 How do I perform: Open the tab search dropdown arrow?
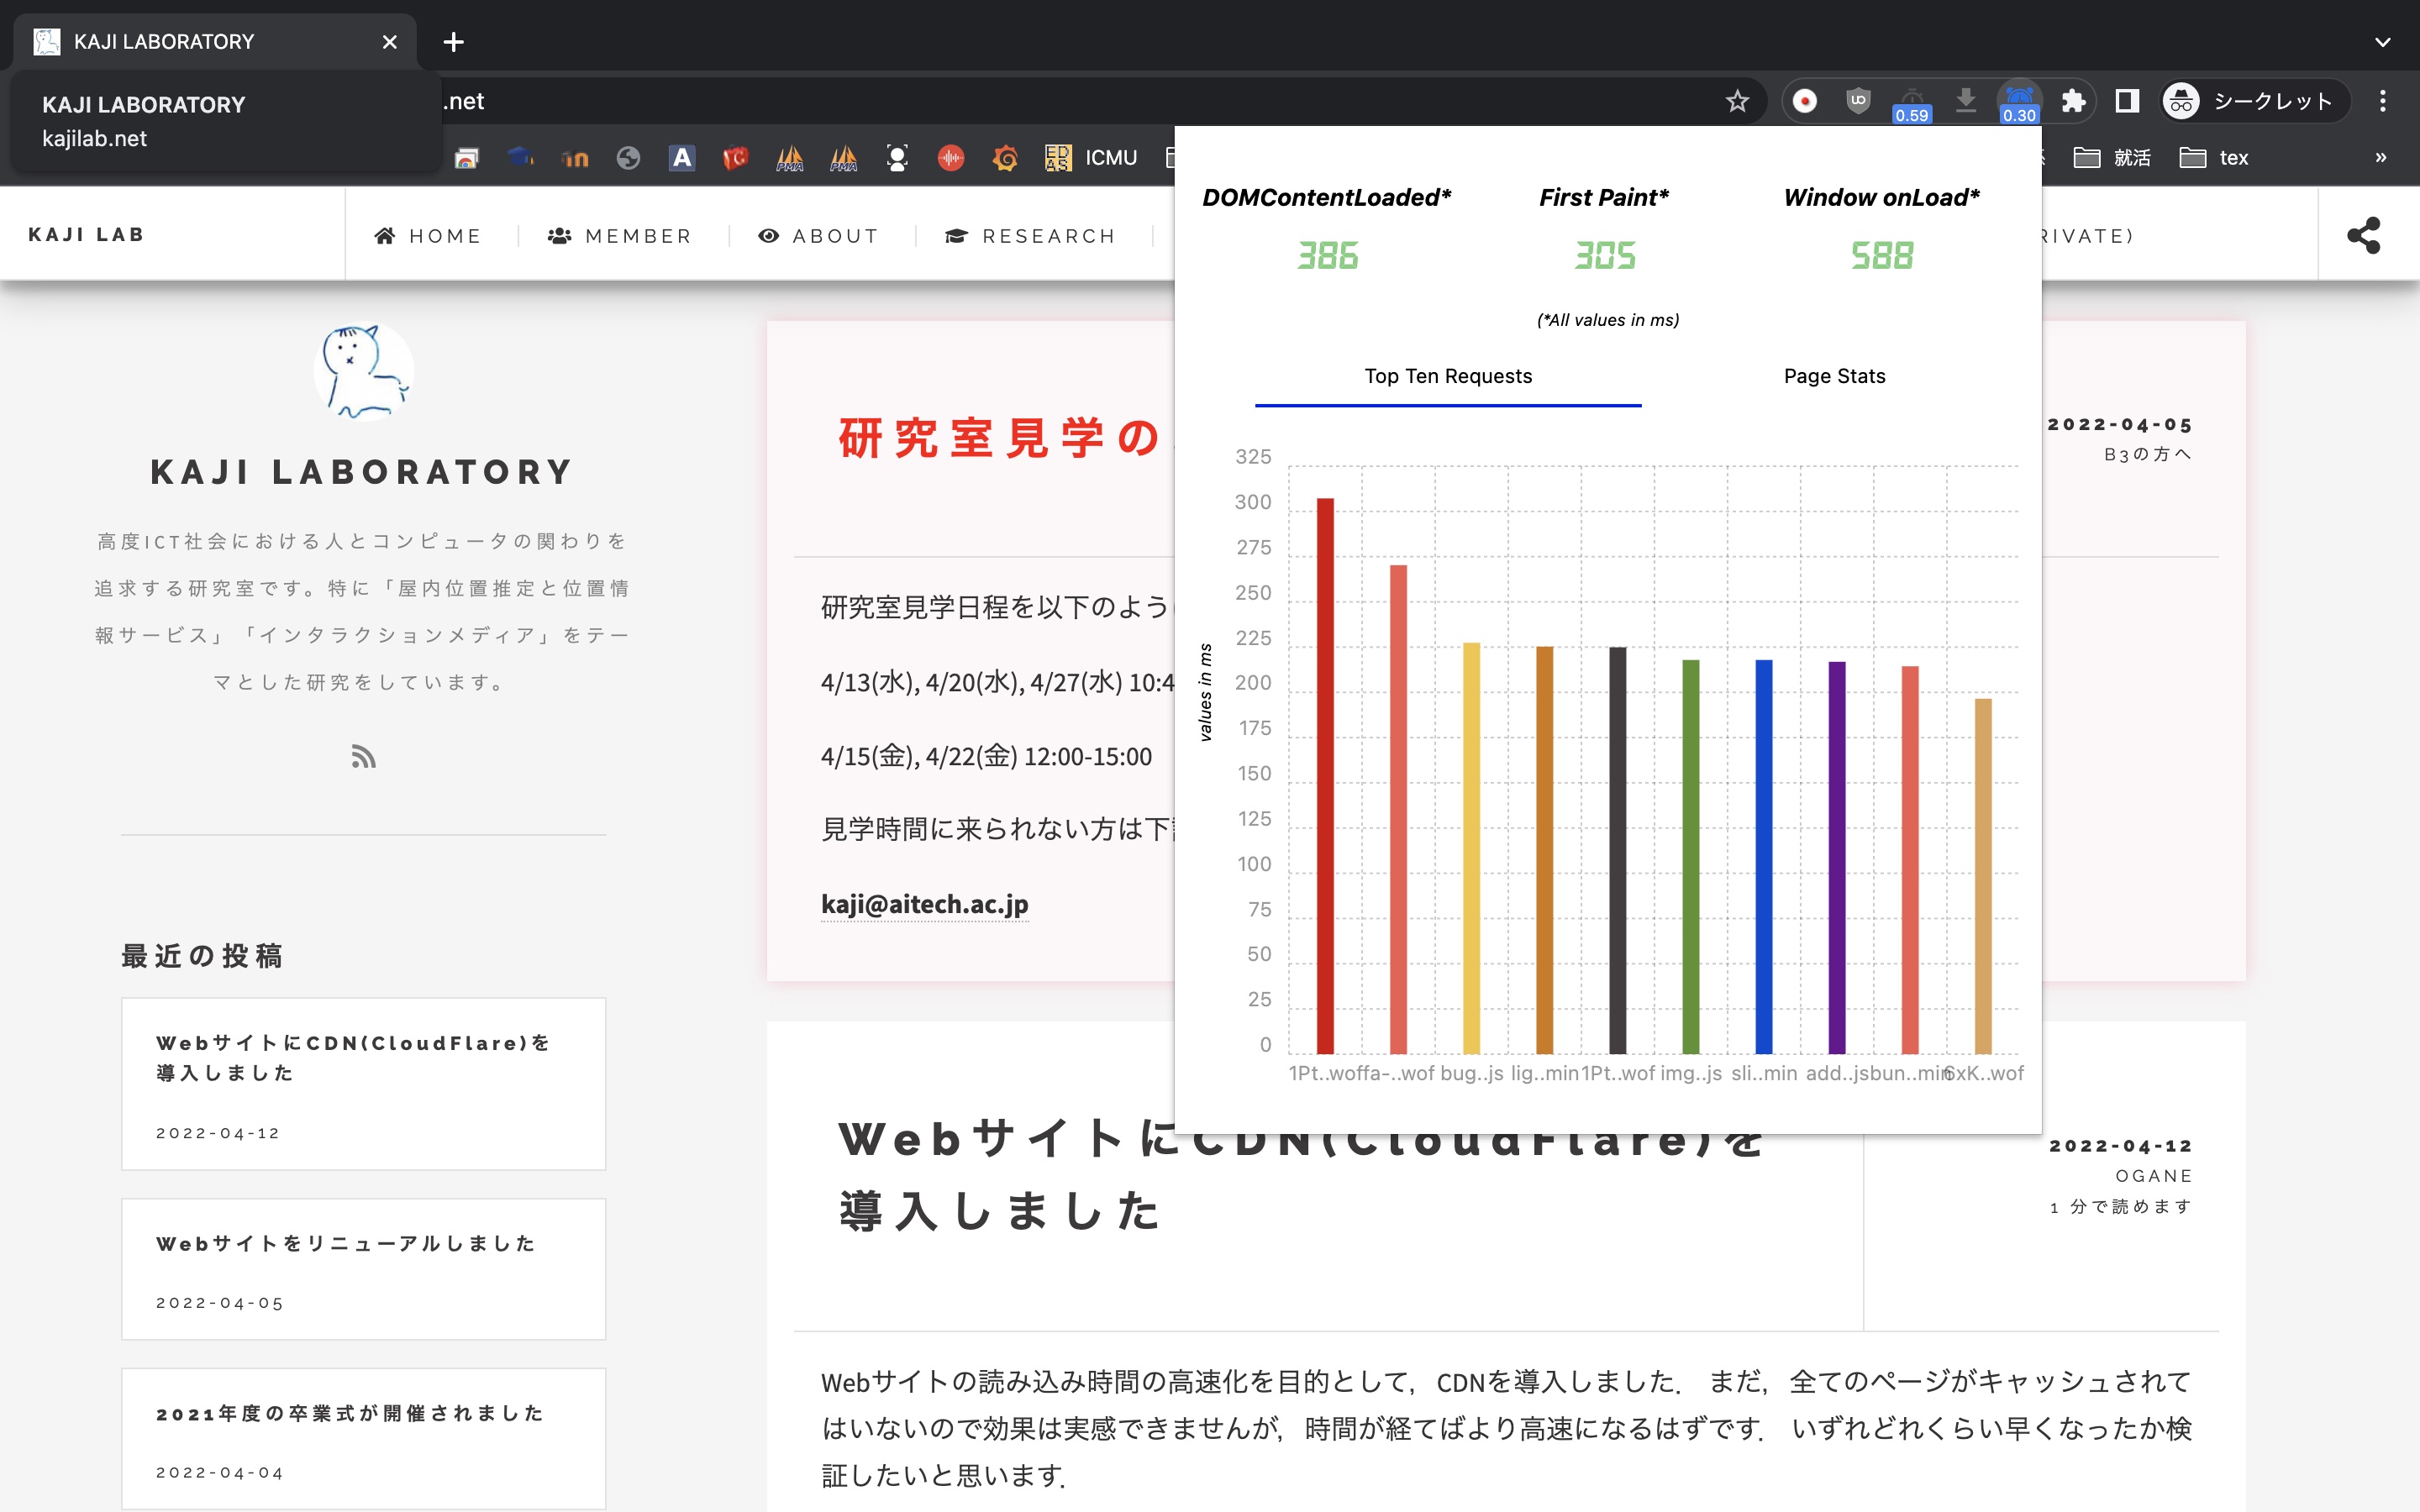(2382, 42)
